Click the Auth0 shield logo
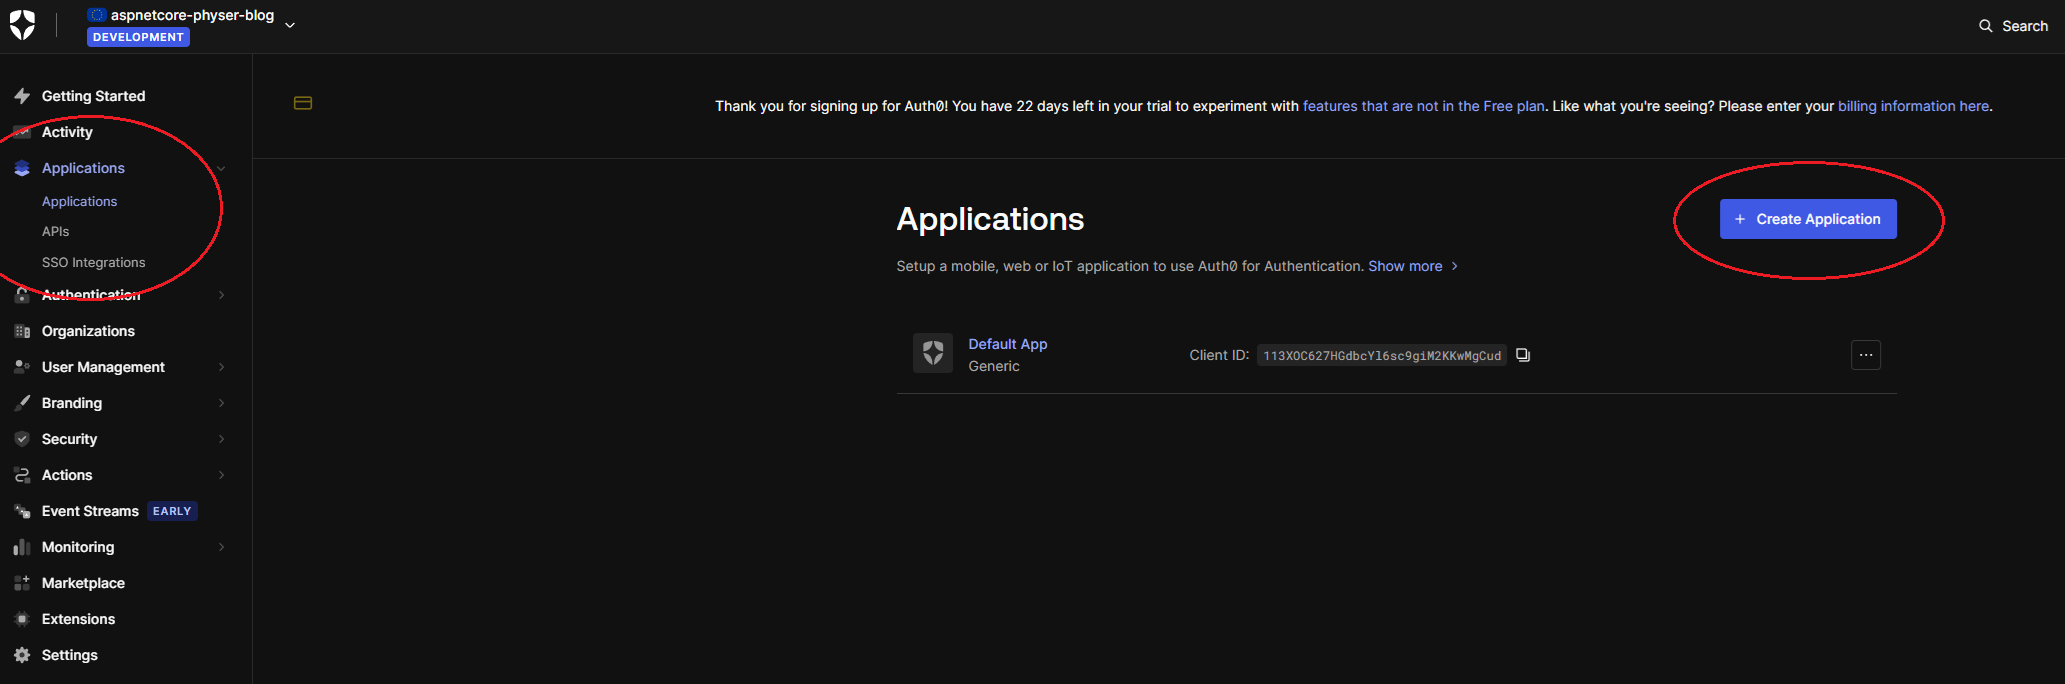The width and height of the screenshot is (2065, 684). click(22, 25)
